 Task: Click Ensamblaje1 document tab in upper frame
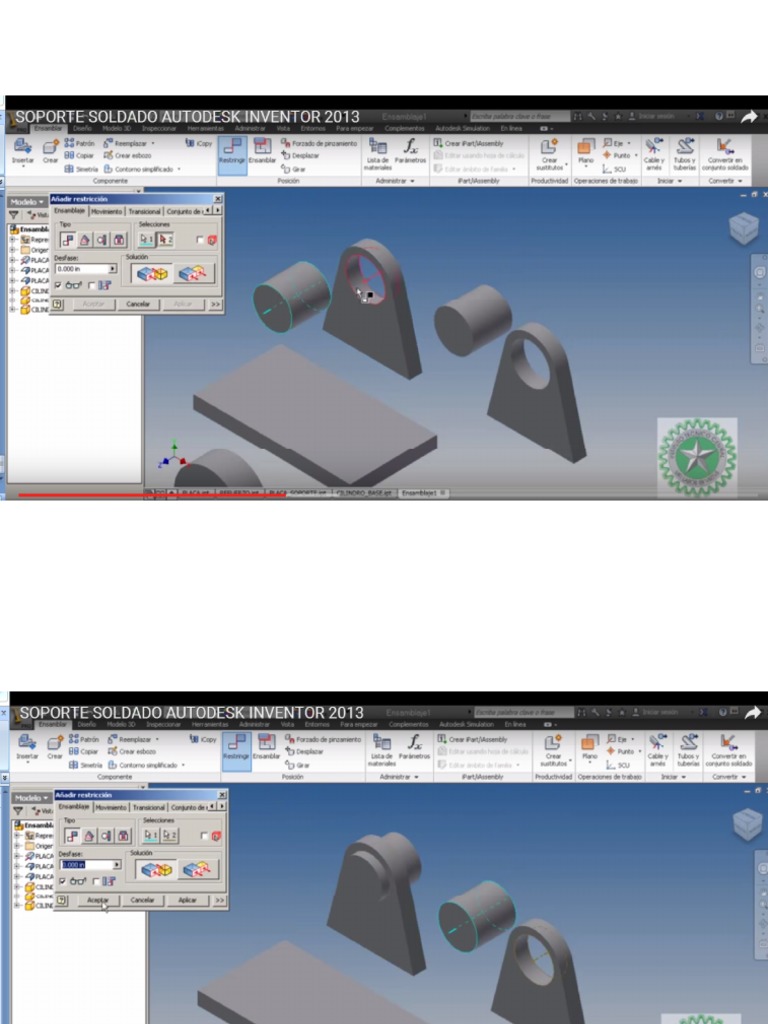tap(423, 493)
